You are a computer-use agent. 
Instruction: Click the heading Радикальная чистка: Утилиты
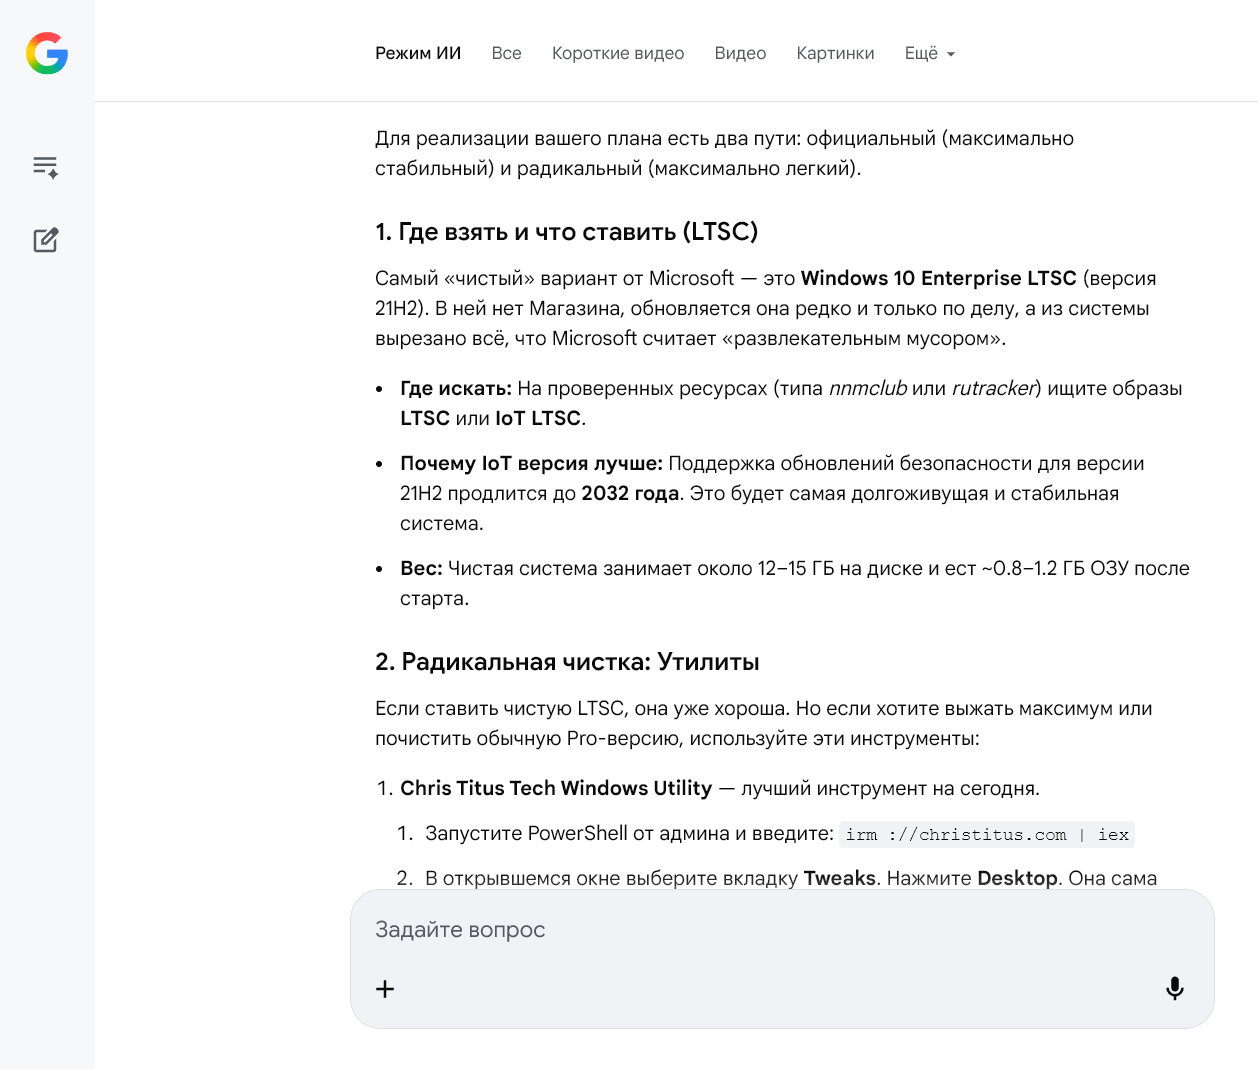(567, 662)
